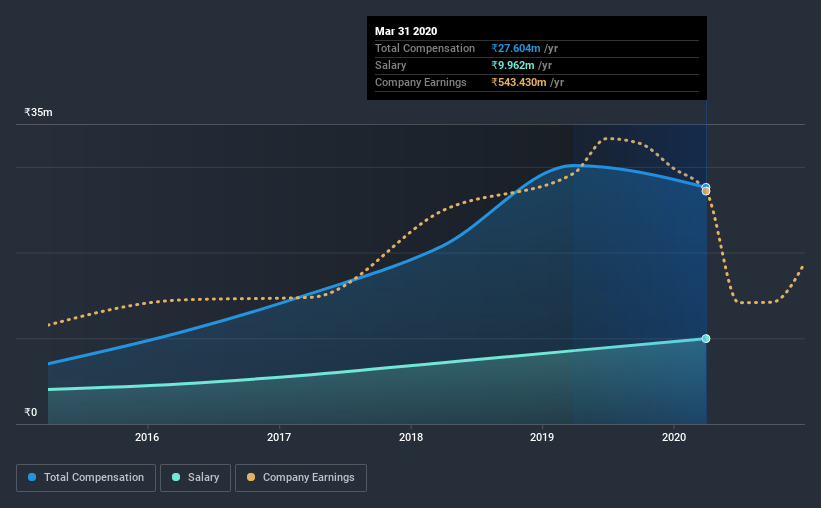821x508 pixels.
Task: Click the ₹35m y-axis label
Action: point(38,112)
